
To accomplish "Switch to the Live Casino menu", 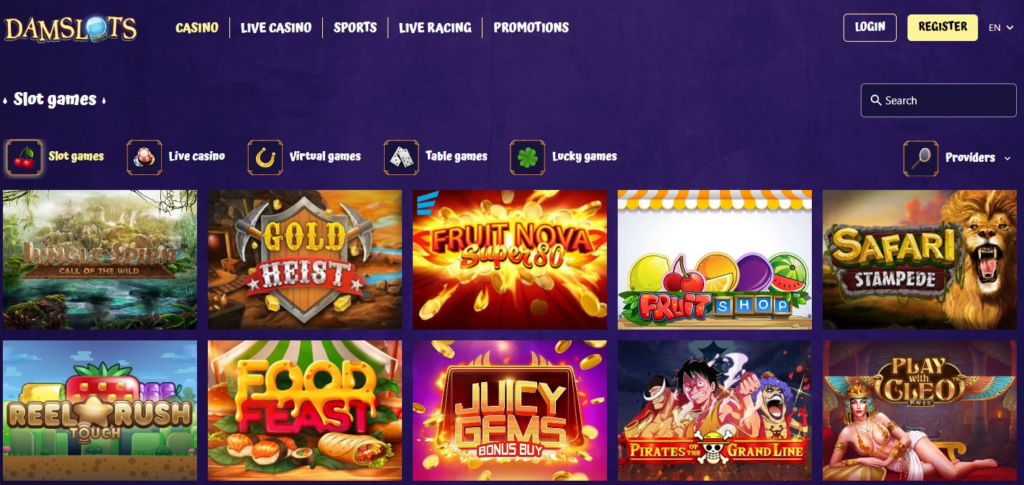I will tap(276, 27).
